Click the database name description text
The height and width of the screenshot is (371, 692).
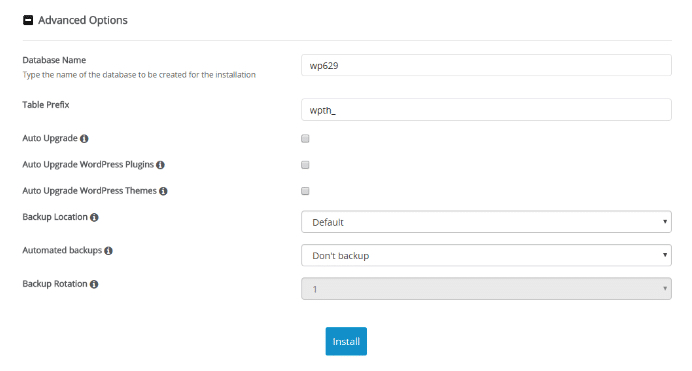pos(139,75)
